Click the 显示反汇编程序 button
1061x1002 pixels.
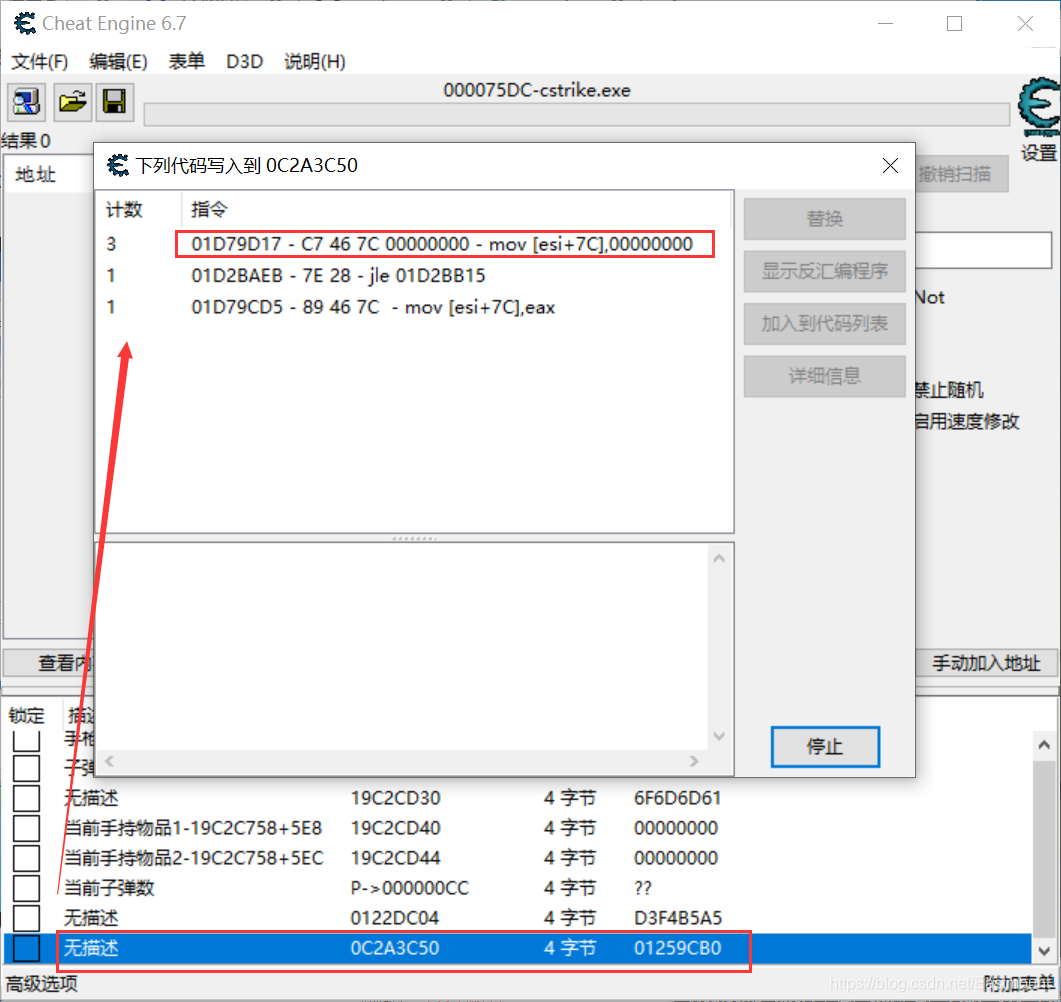pyautogui.click(x=824, y=271)
